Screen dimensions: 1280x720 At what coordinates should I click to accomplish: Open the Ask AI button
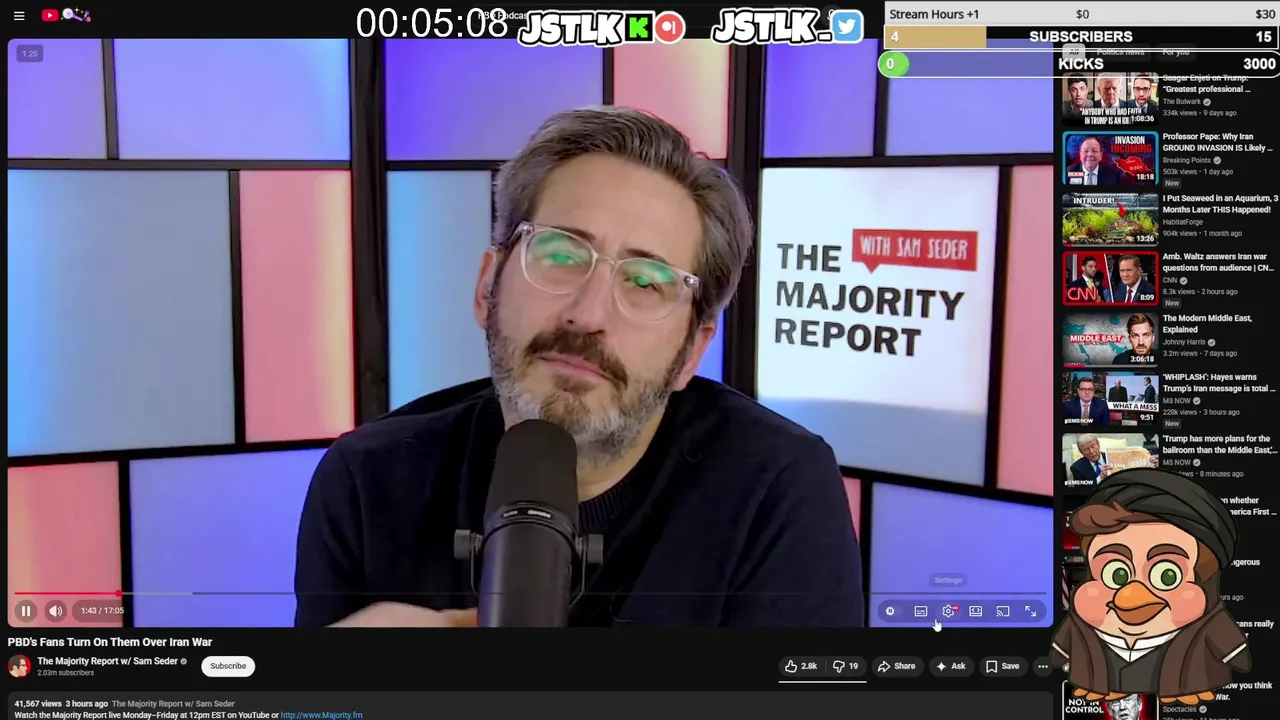click(x=950, y=666)
